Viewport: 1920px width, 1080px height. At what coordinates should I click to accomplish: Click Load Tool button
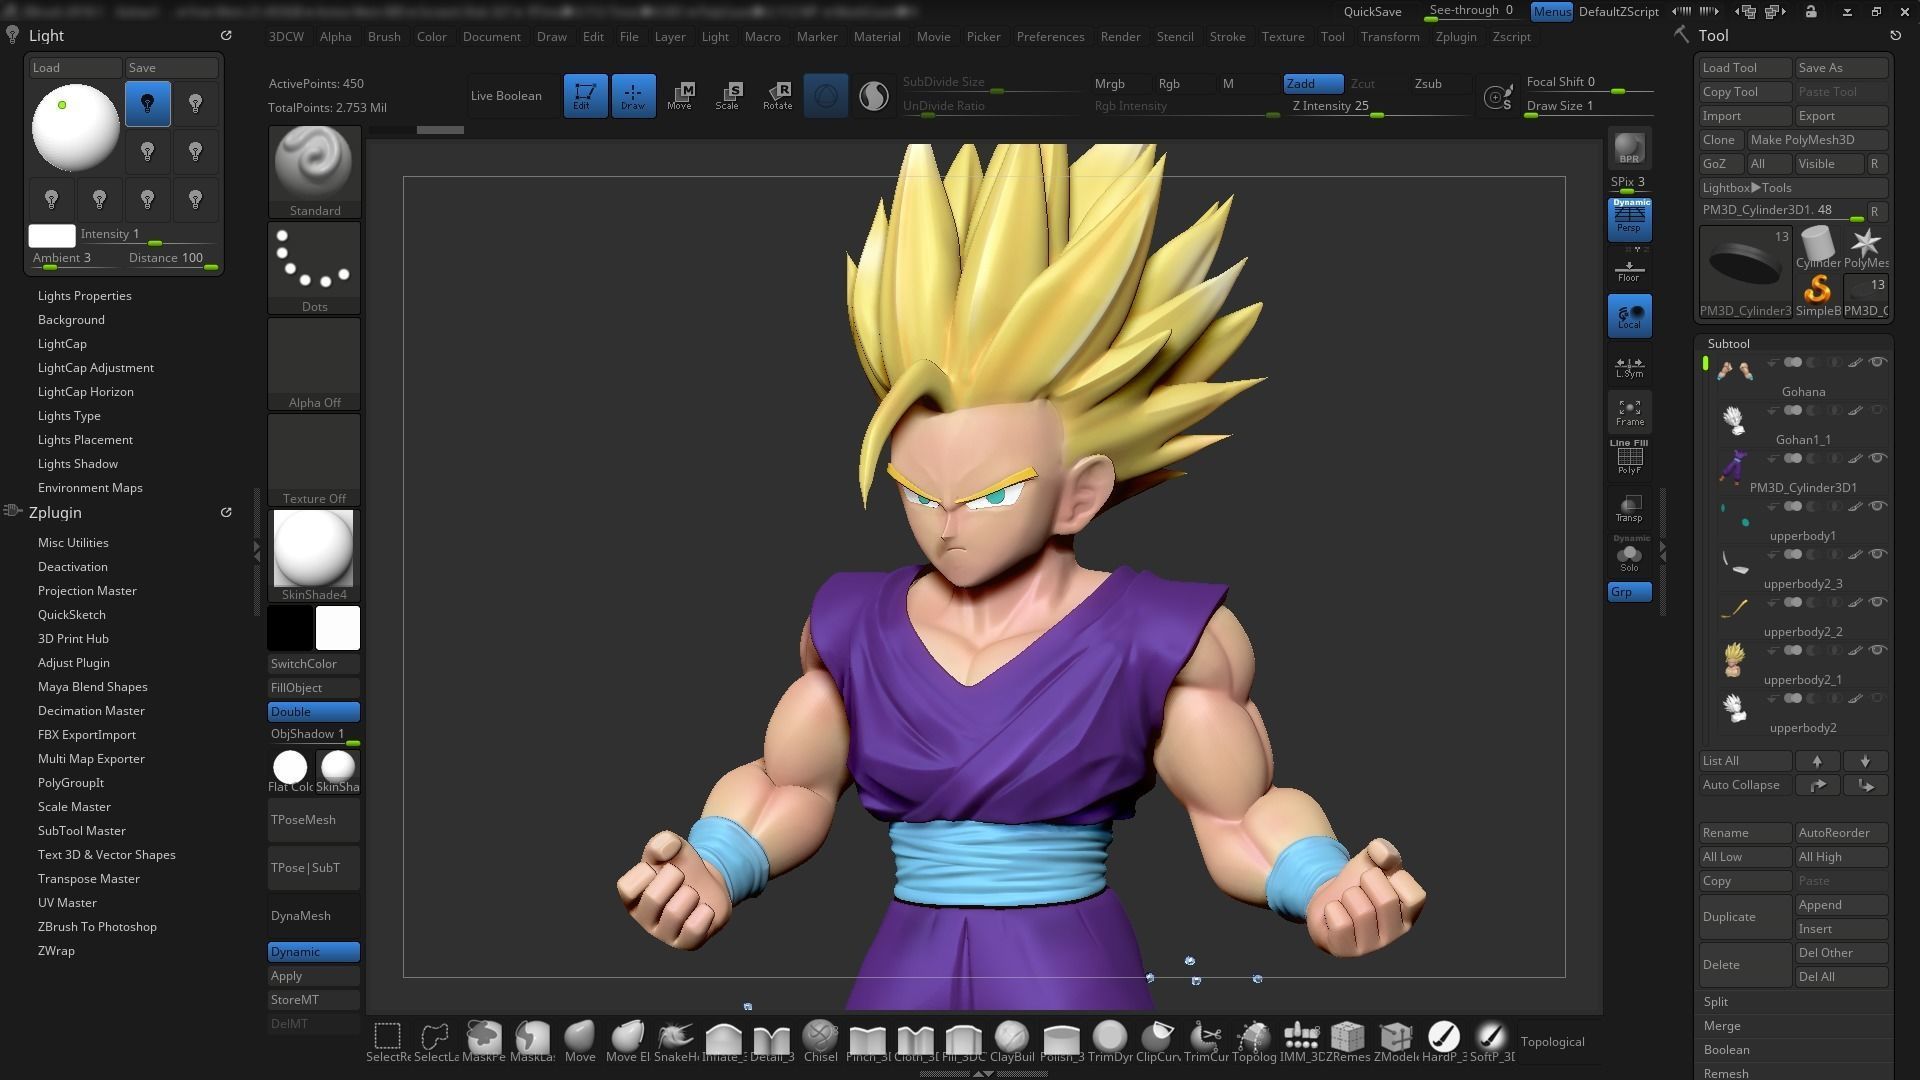1745,68
